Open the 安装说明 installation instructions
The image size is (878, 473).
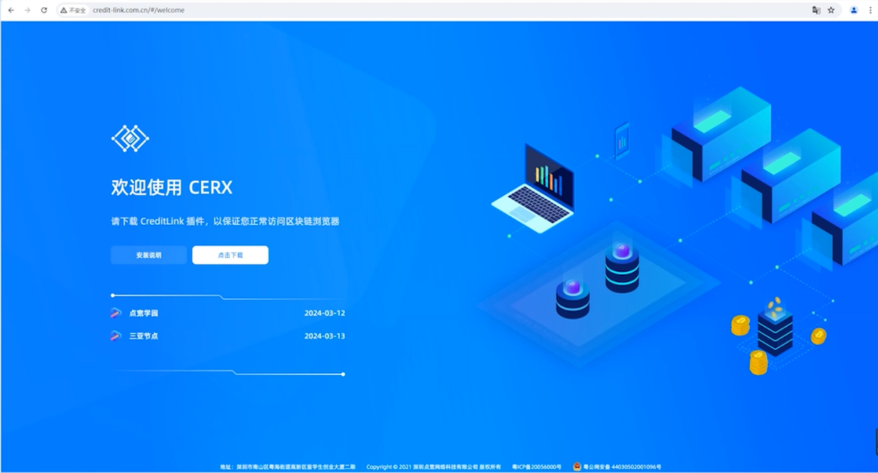coord(149,255)
